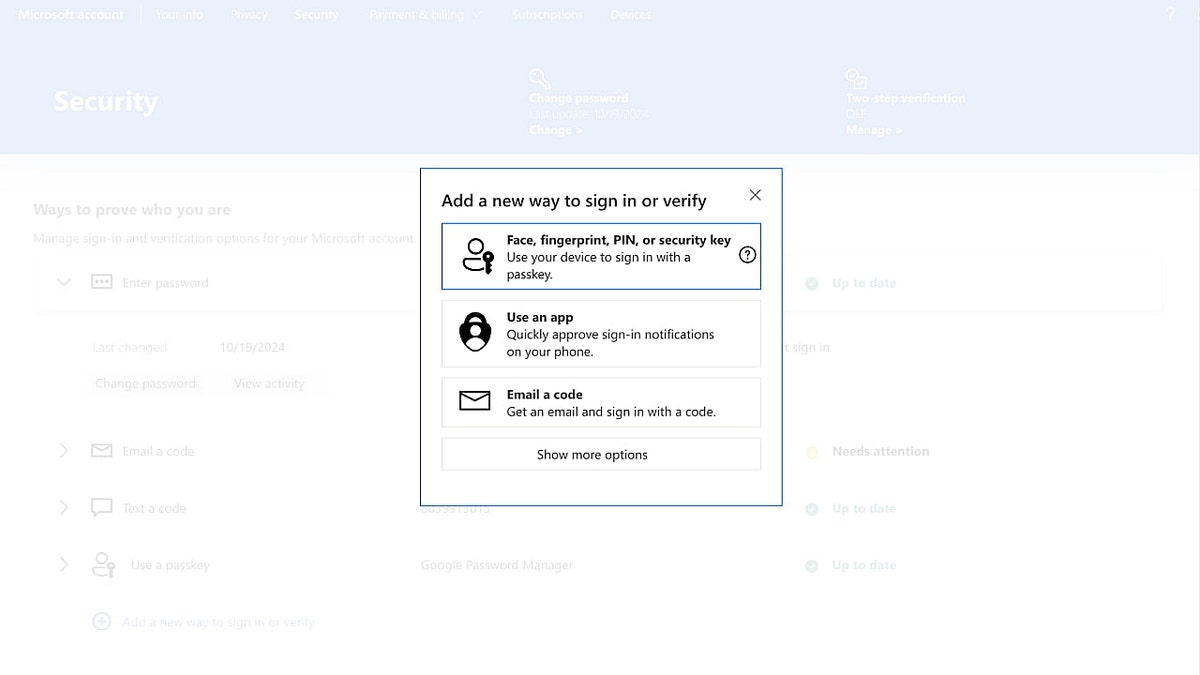
Task: Click the Text a code chat bubble icon
Action: [x=101, y=508]
